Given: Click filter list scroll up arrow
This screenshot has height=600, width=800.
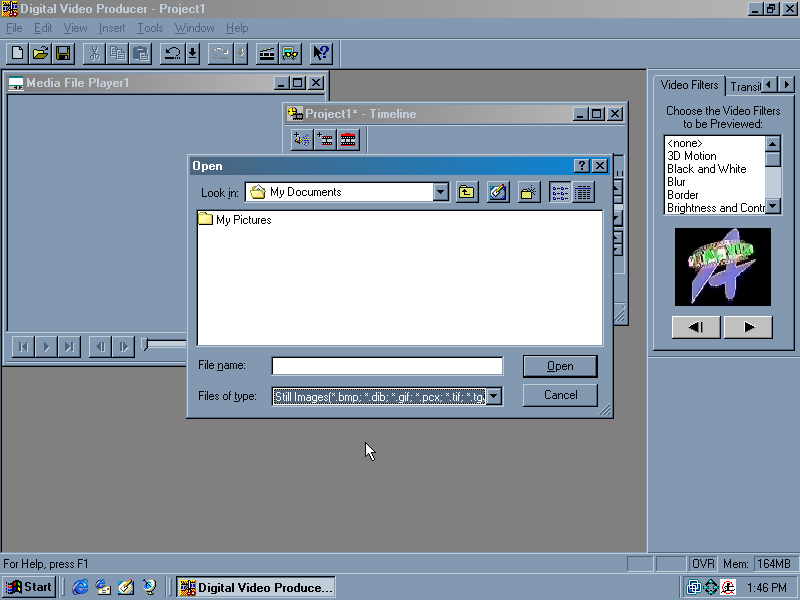Looking at the screenshot, I should pos(773,144).
